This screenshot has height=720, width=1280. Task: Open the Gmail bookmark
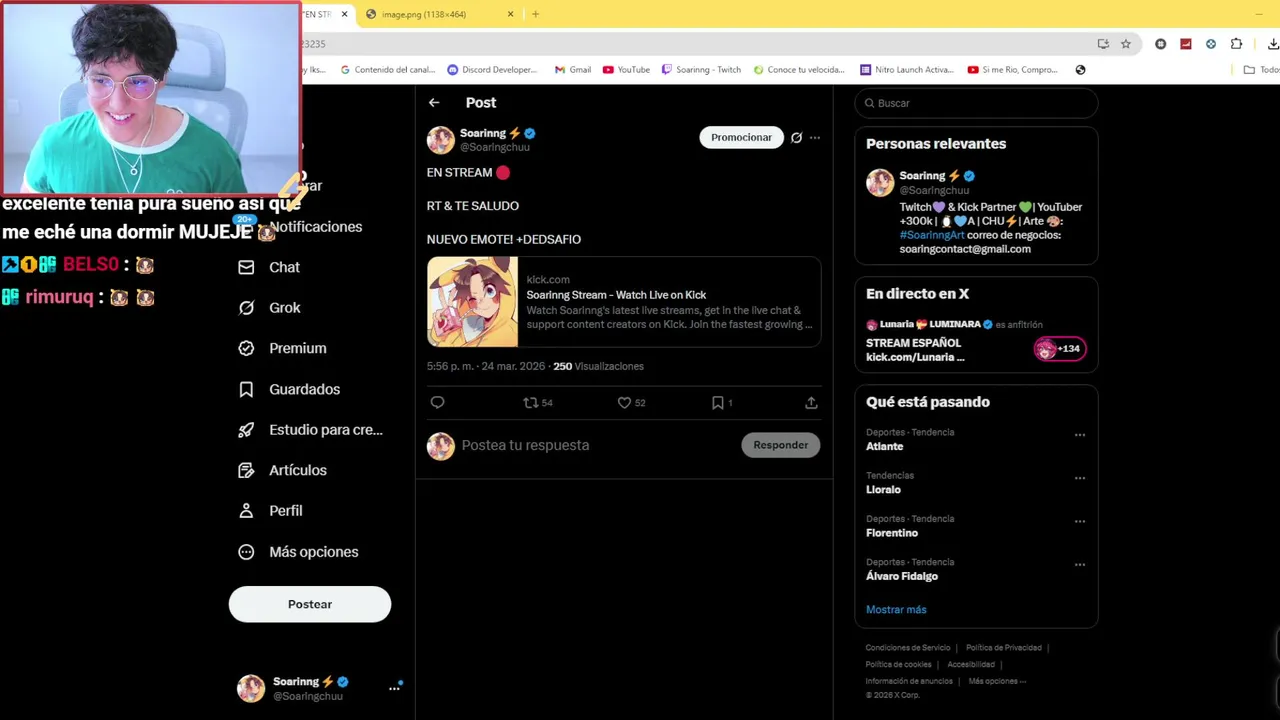point(573,70)
